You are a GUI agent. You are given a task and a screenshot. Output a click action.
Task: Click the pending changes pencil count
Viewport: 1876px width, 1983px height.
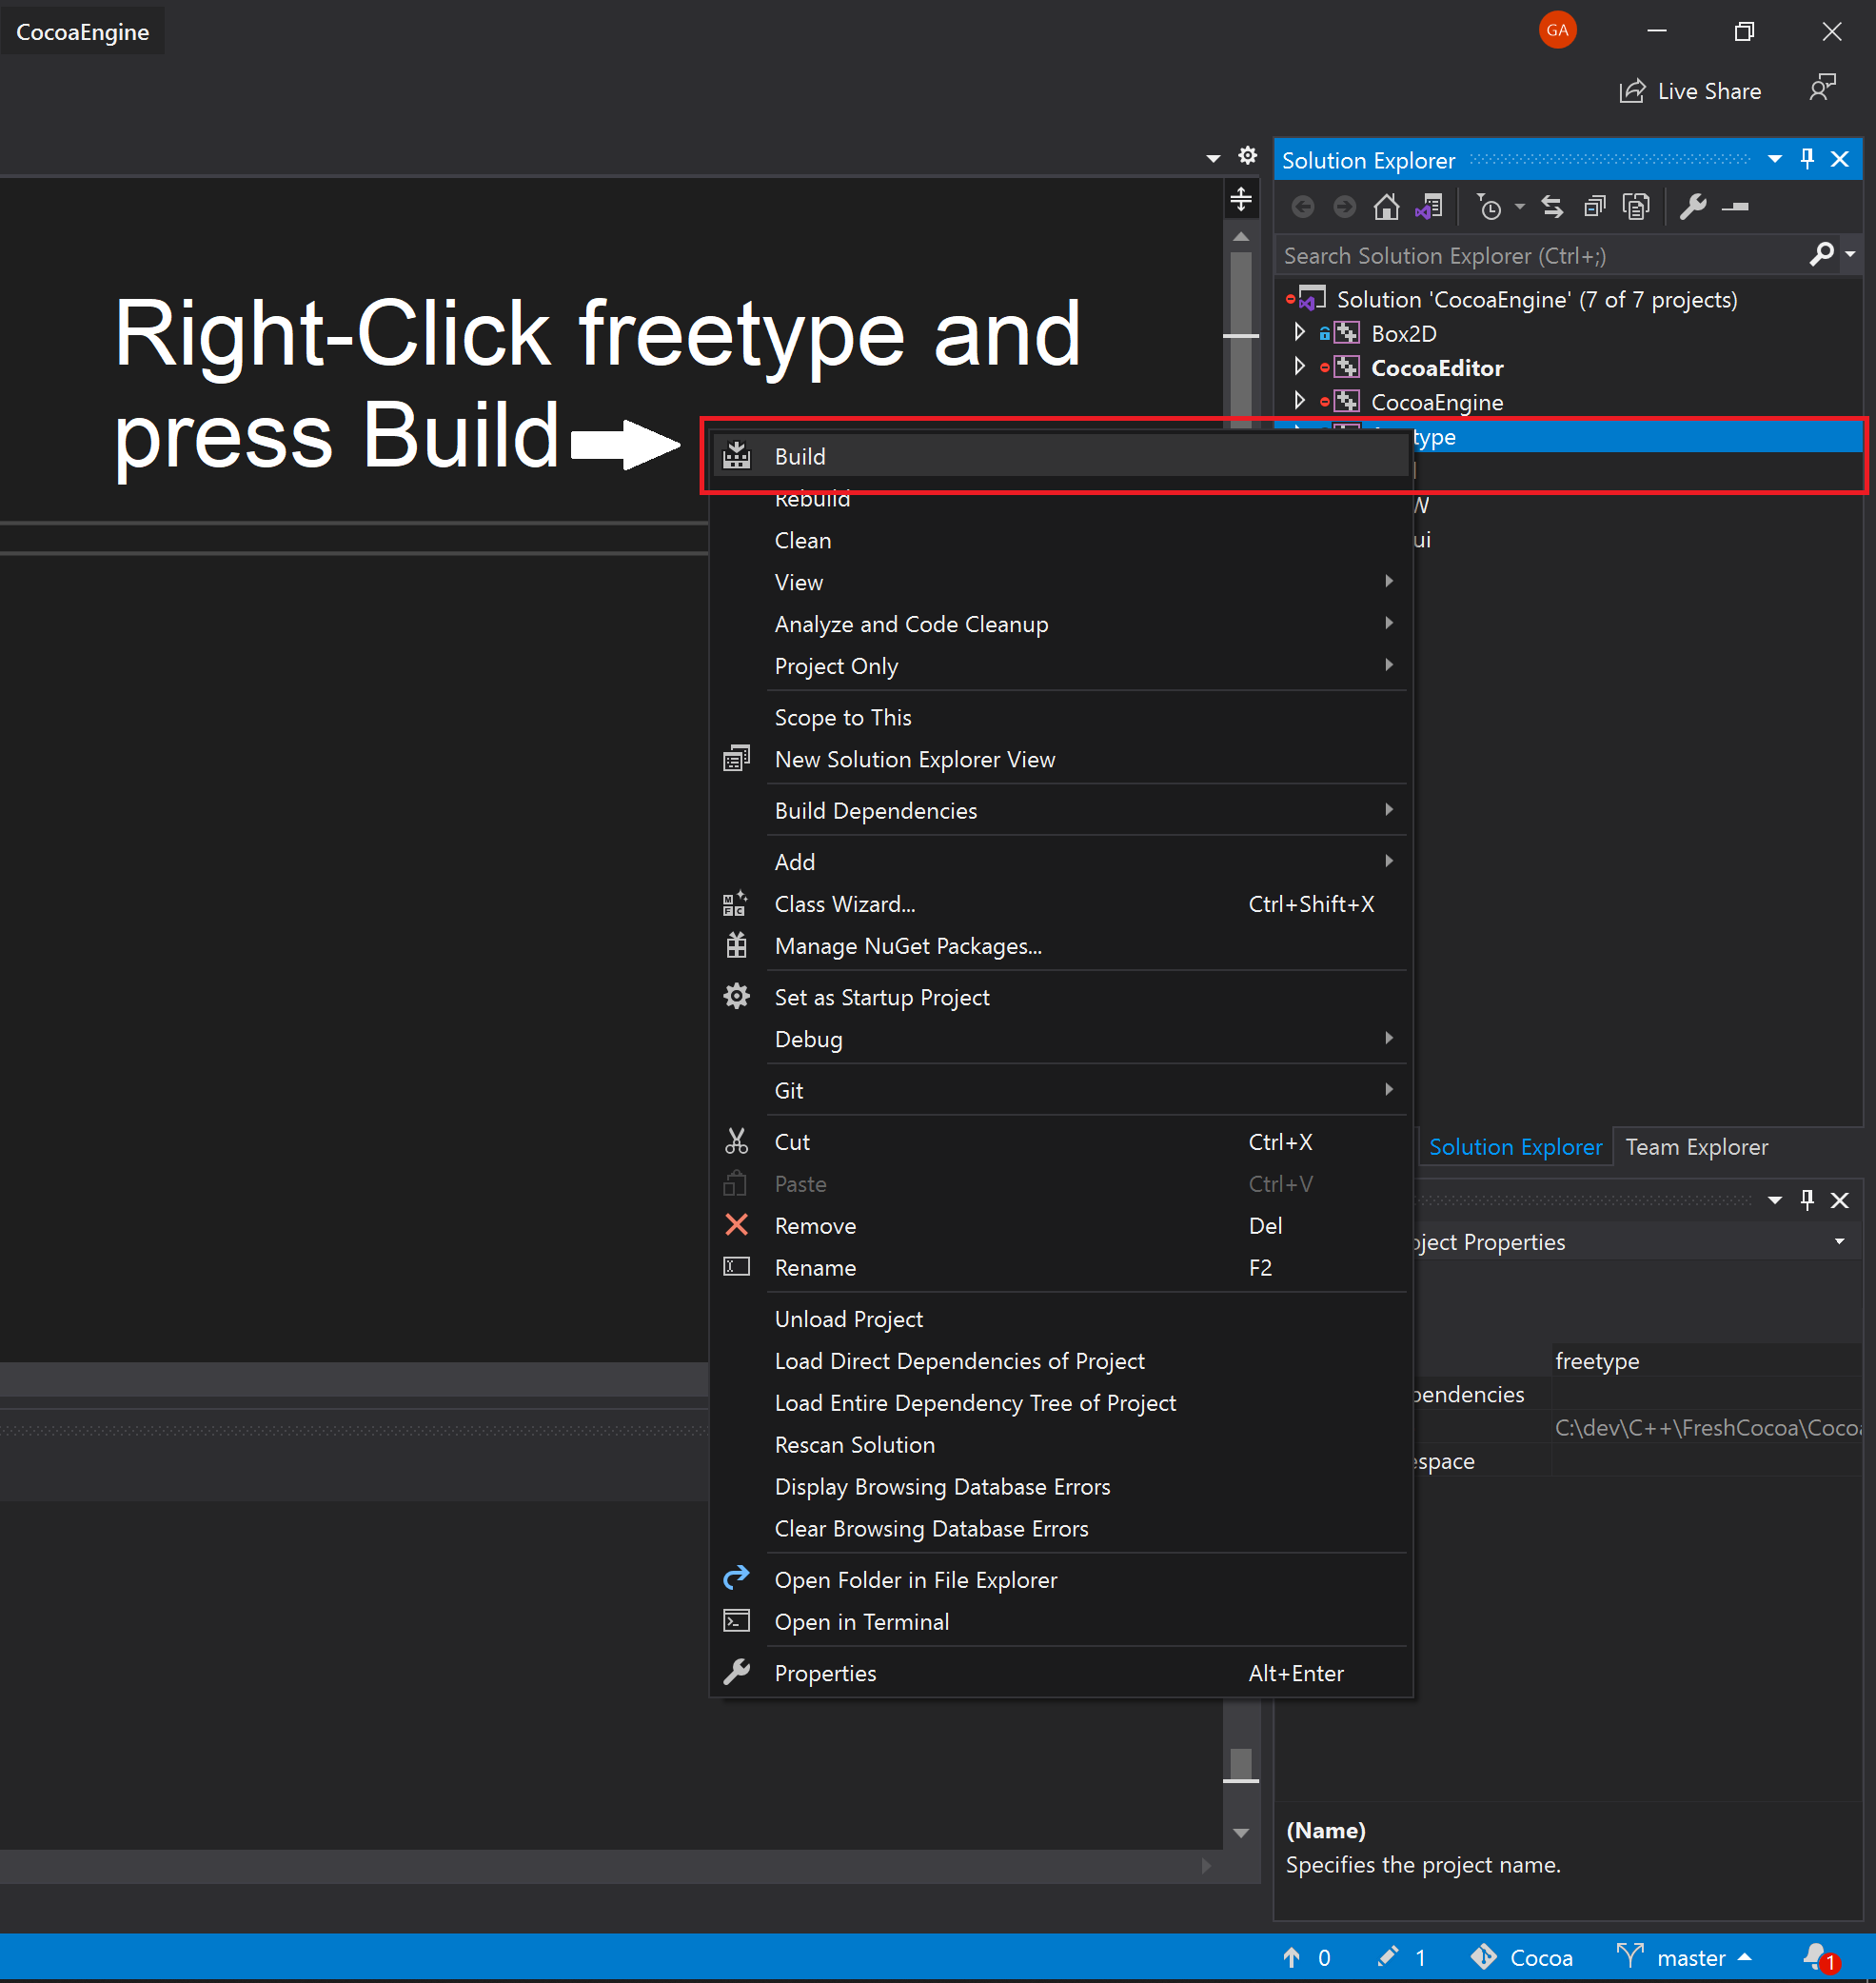point(1402,1957)
